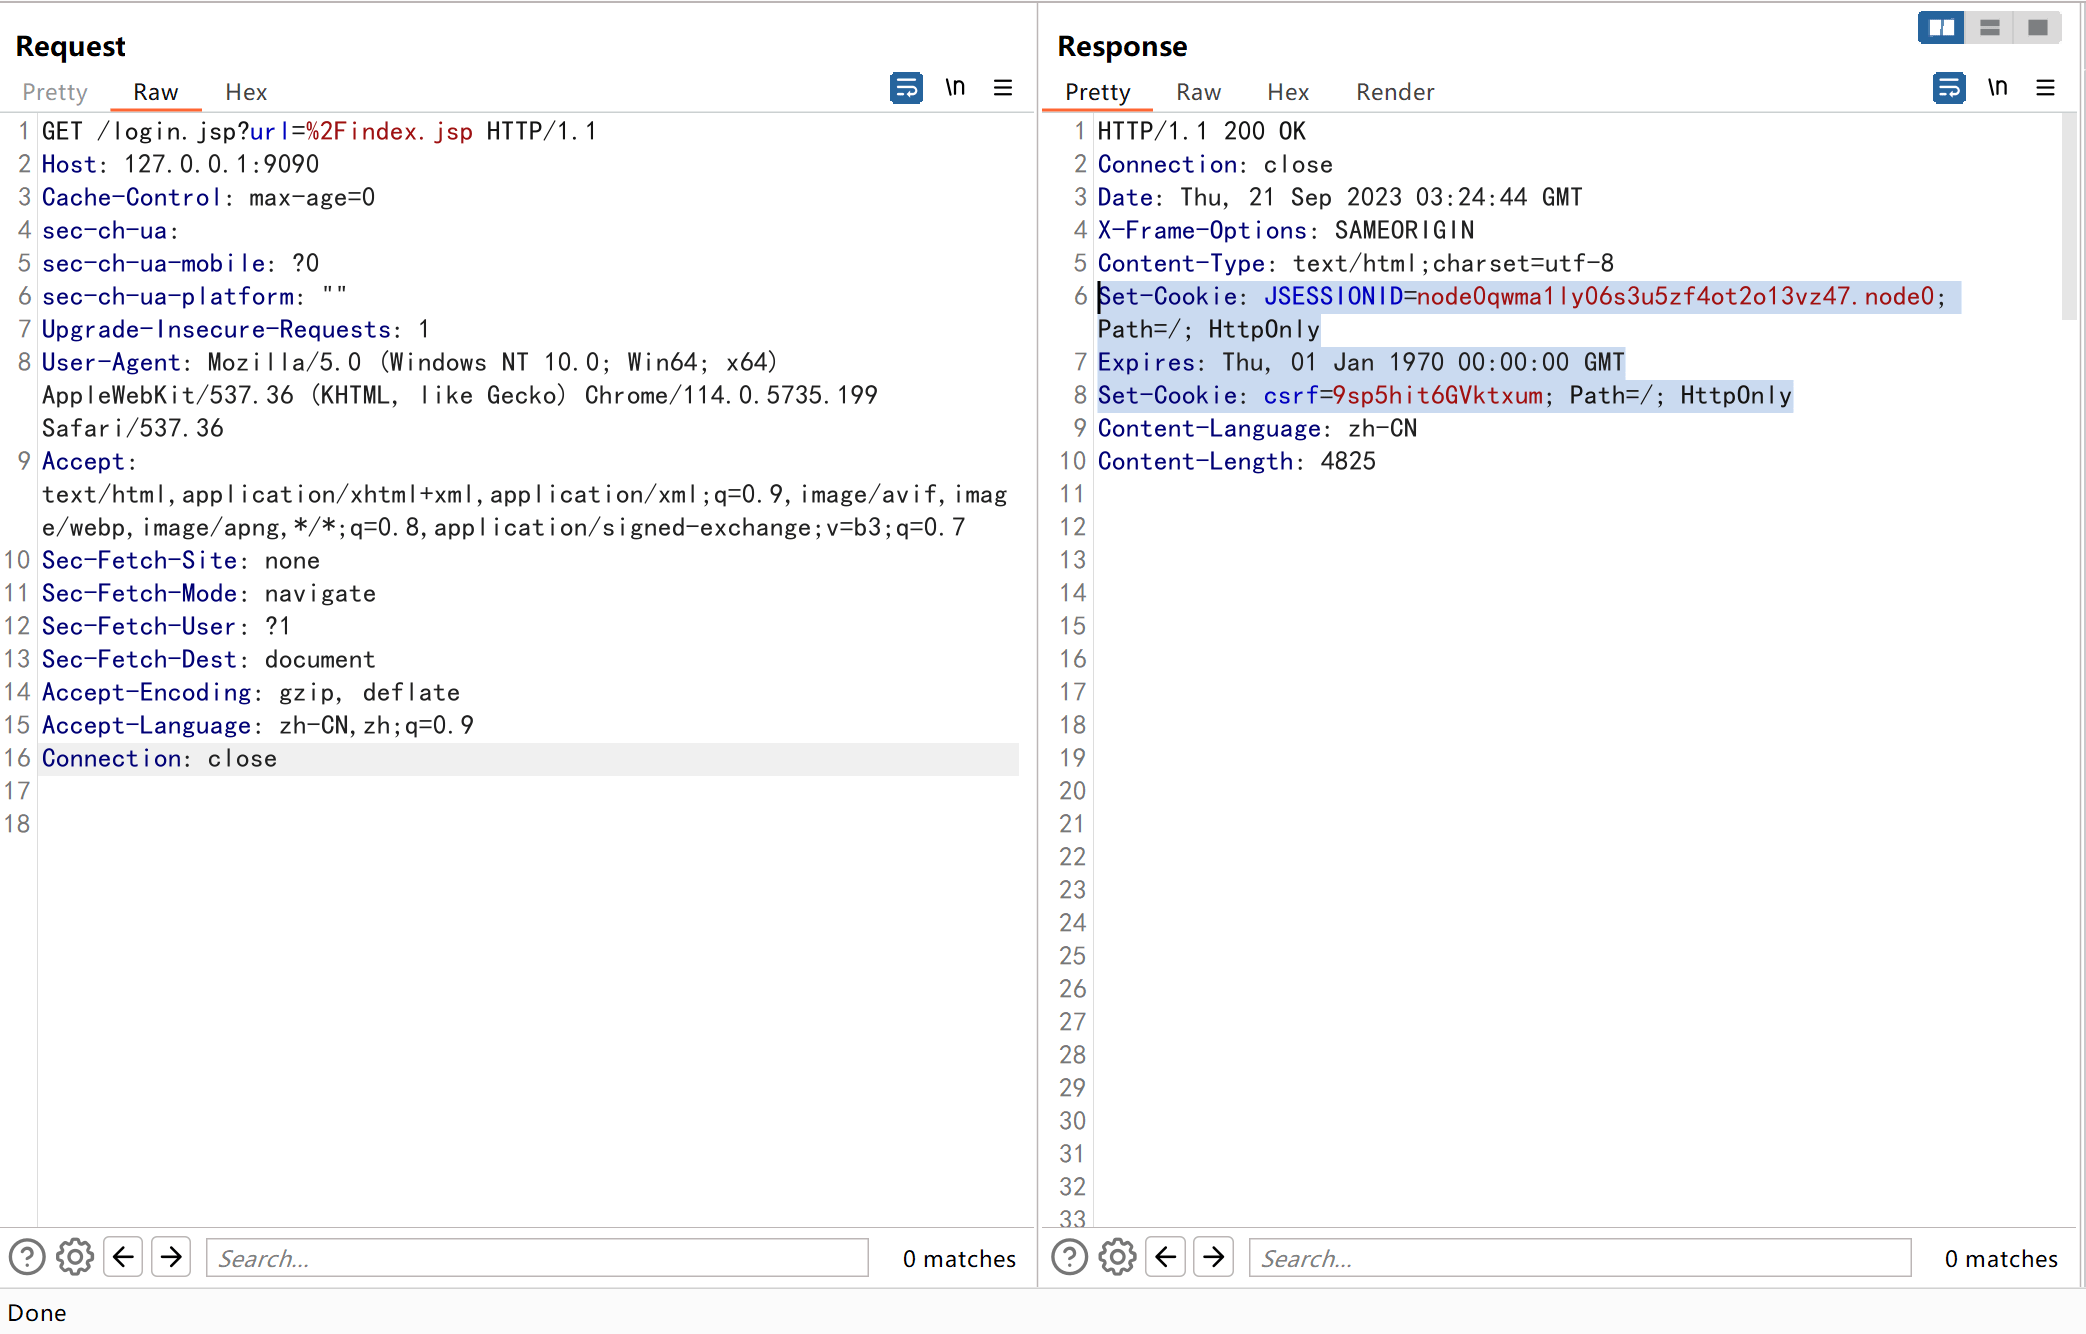Go to next match in Response search
Screen dimensions: 2086x1334
(1214, 1257)
